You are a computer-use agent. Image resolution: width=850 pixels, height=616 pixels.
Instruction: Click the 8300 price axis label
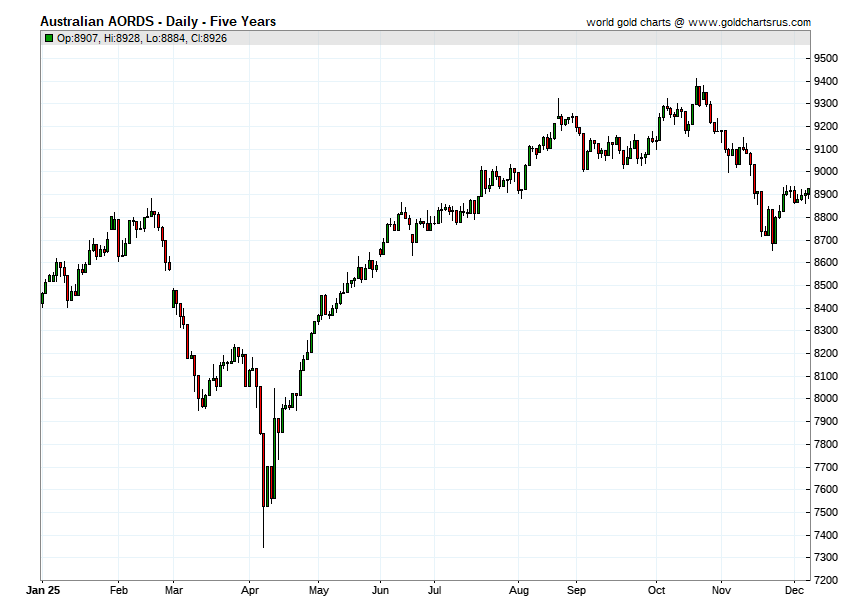[x=826, y=330]
